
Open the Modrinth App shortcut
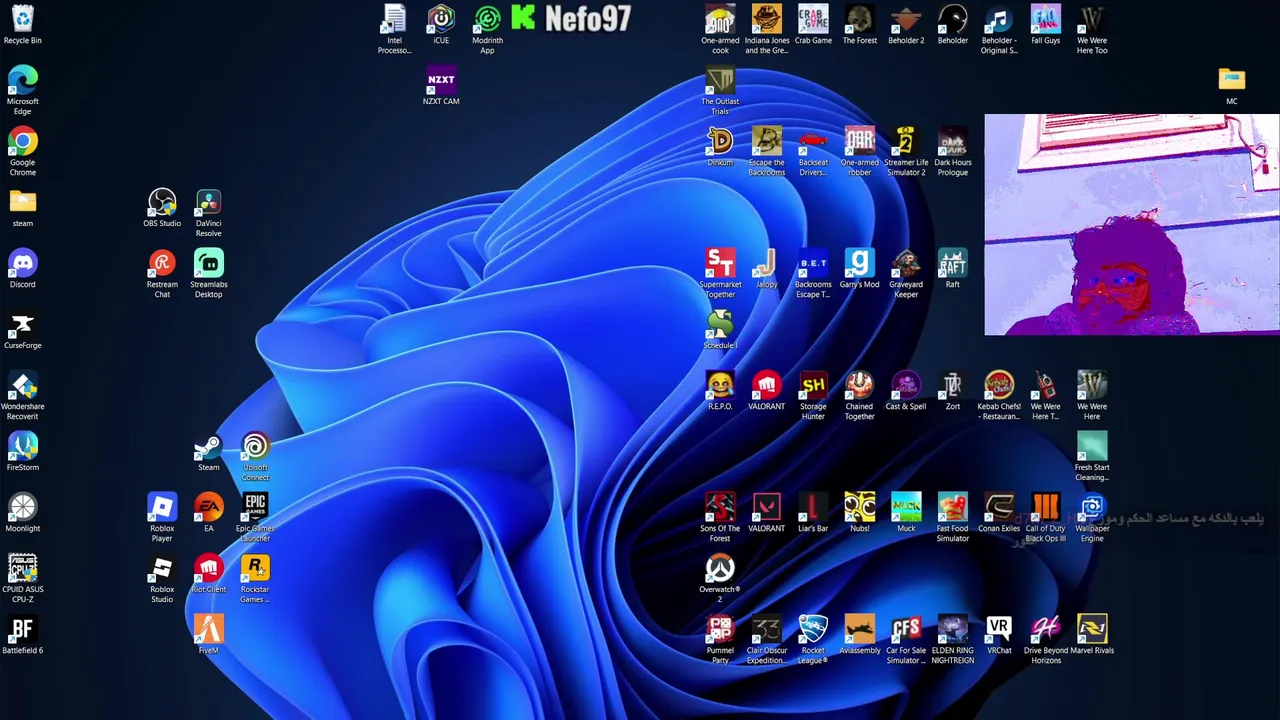coord(487,30)
